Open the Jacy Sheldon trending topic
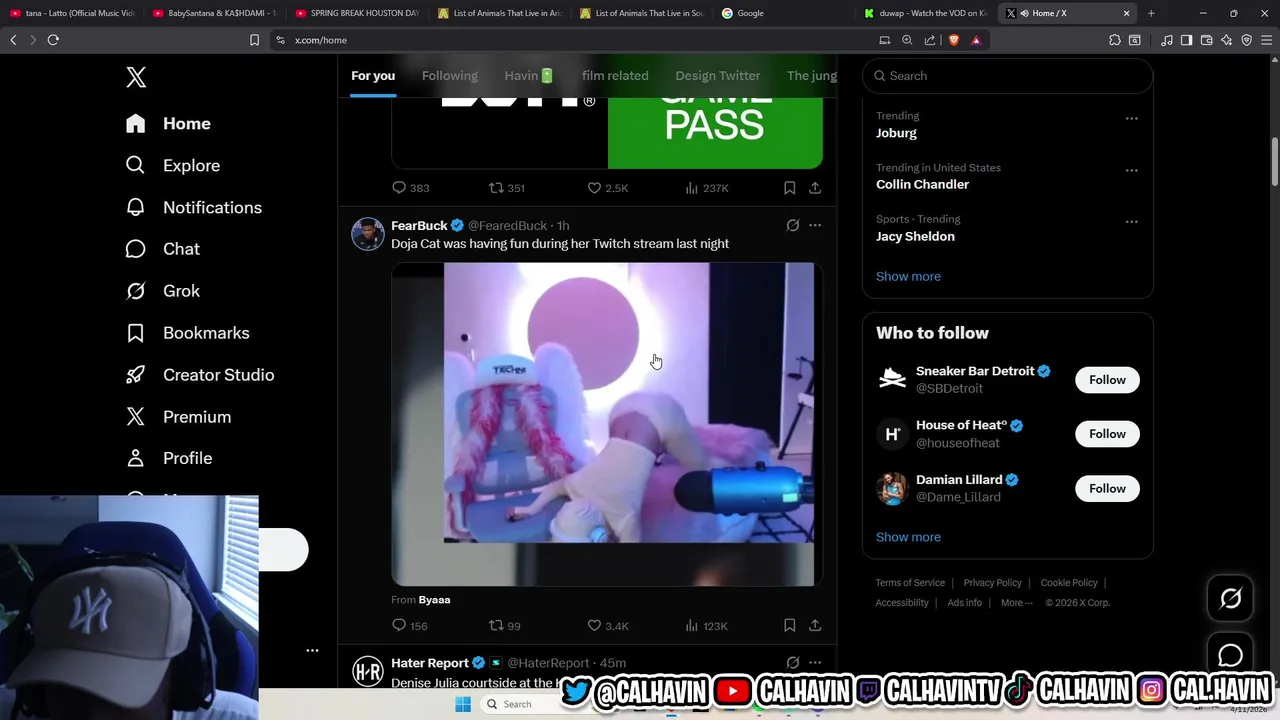Viewport: 1280px width, 720px height. pos(915,236)
